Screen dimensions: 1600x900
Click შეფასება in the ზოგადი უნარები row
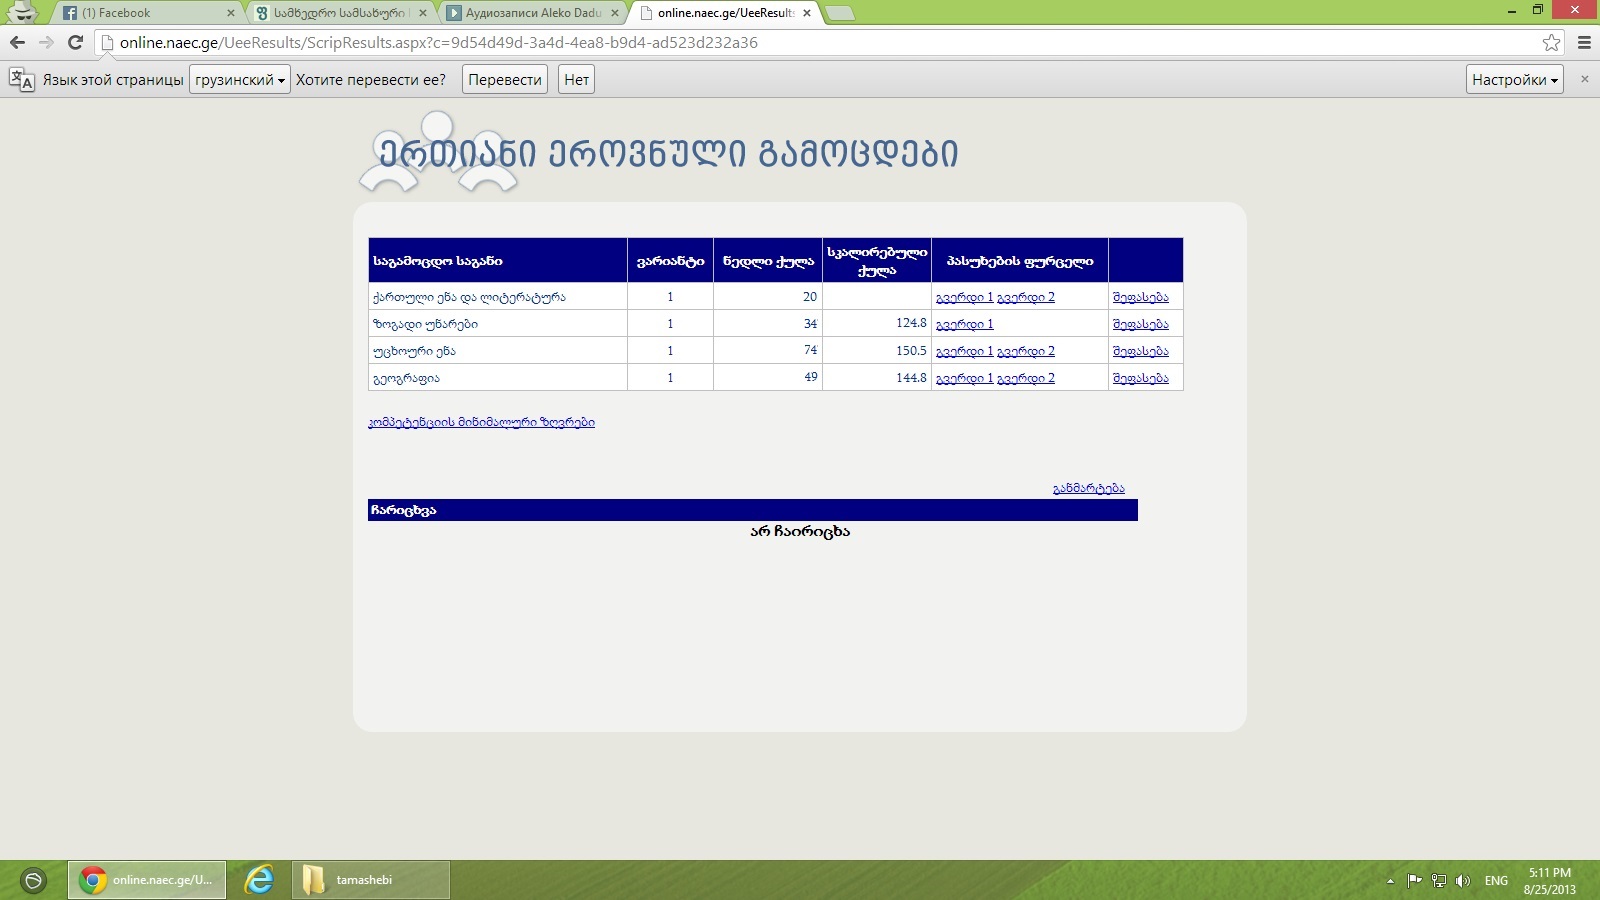(x=1140, y=324)
